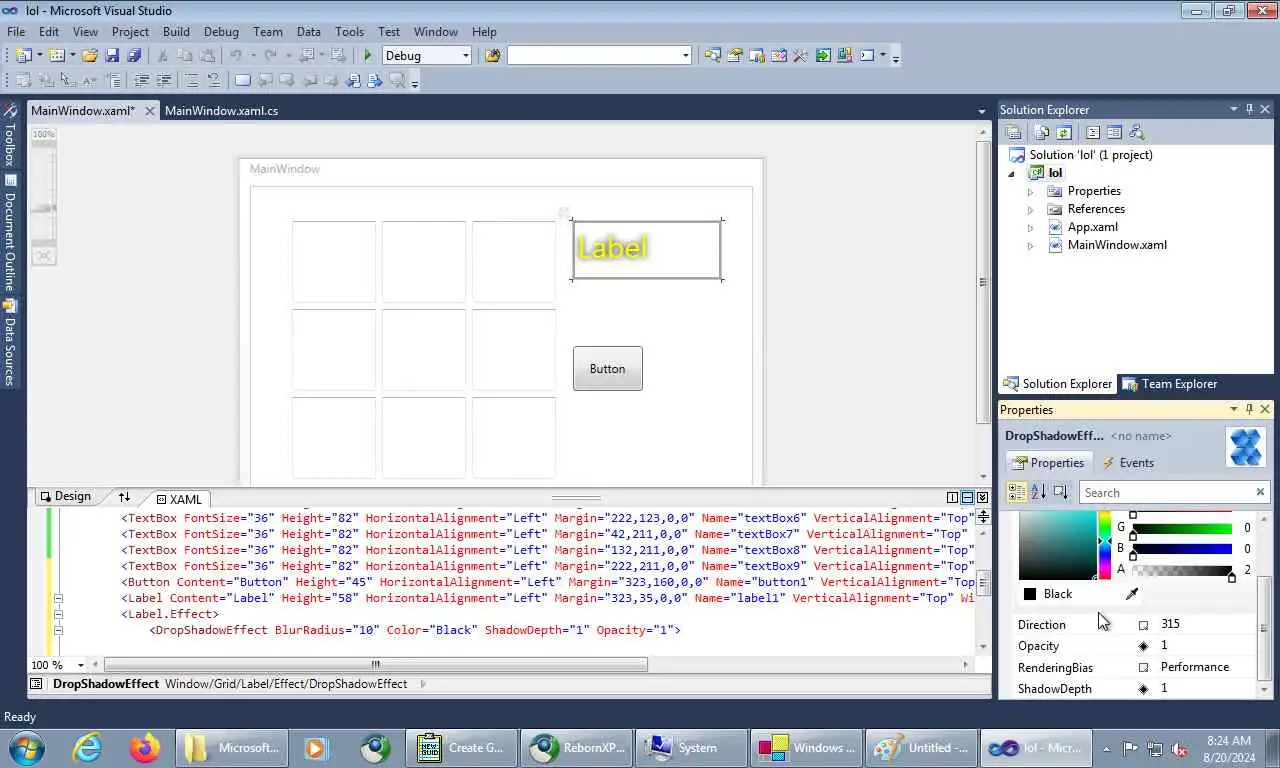The height and width of the screenshot is (768, 1280).
Task: Switch to the Design view tab
Action: tap(66, 496)
